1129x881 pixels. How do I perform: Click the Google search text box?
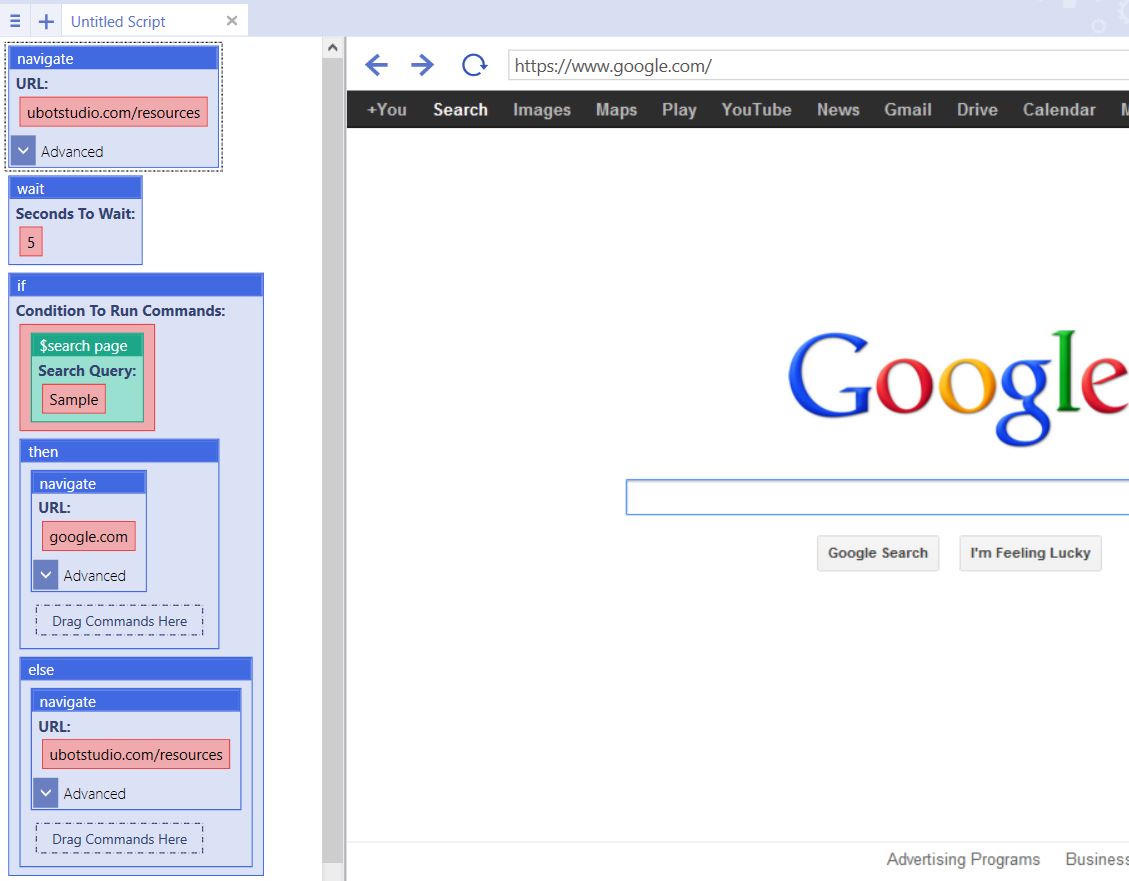(878, 497)
